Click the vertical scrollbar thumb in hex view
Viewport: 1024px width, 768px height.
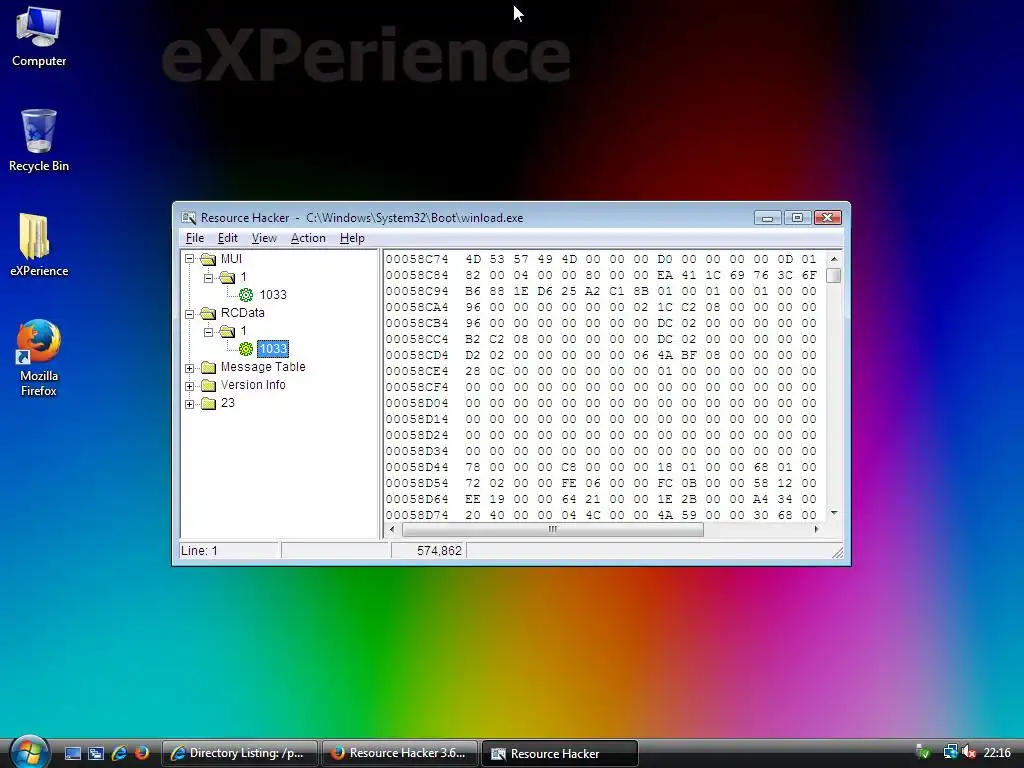[x=833, y=276]
